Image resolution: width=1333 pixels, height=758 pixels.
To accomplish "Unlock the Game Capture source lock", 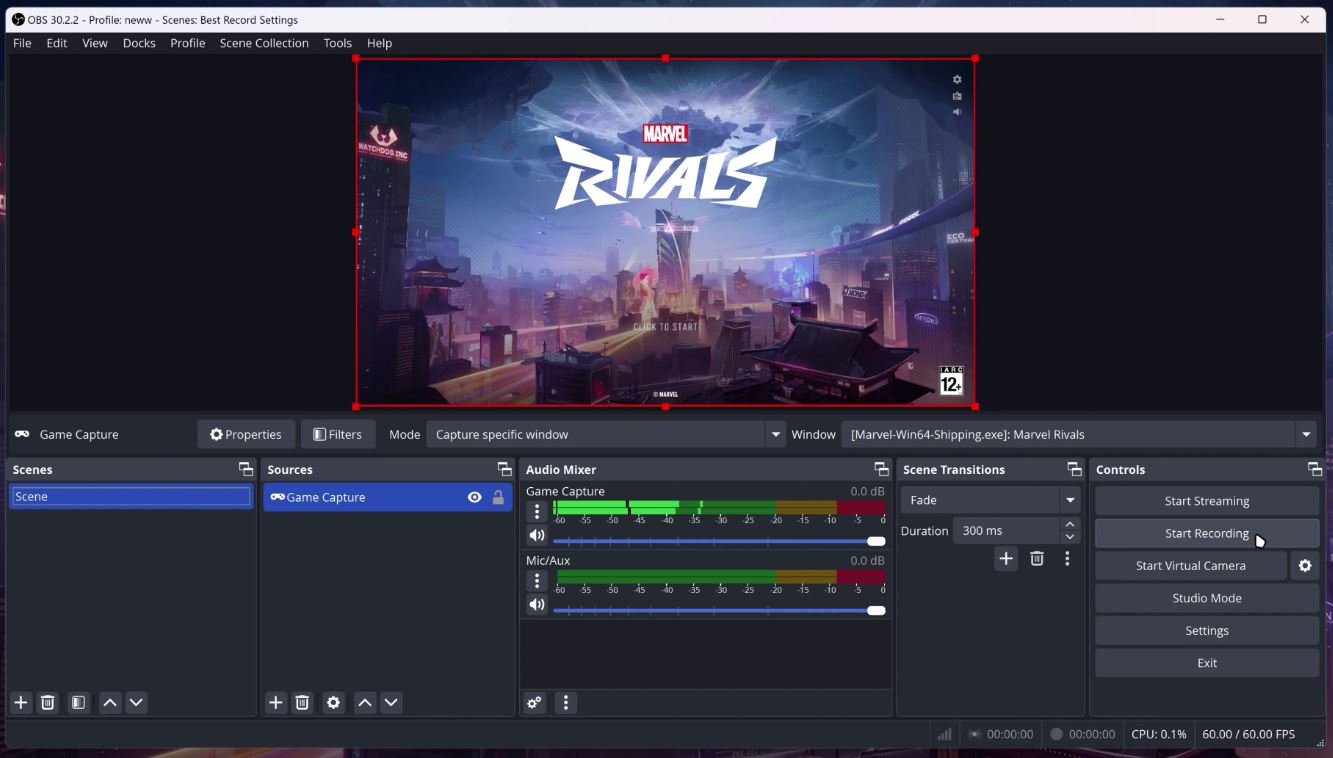I will [x=498, y=497].
